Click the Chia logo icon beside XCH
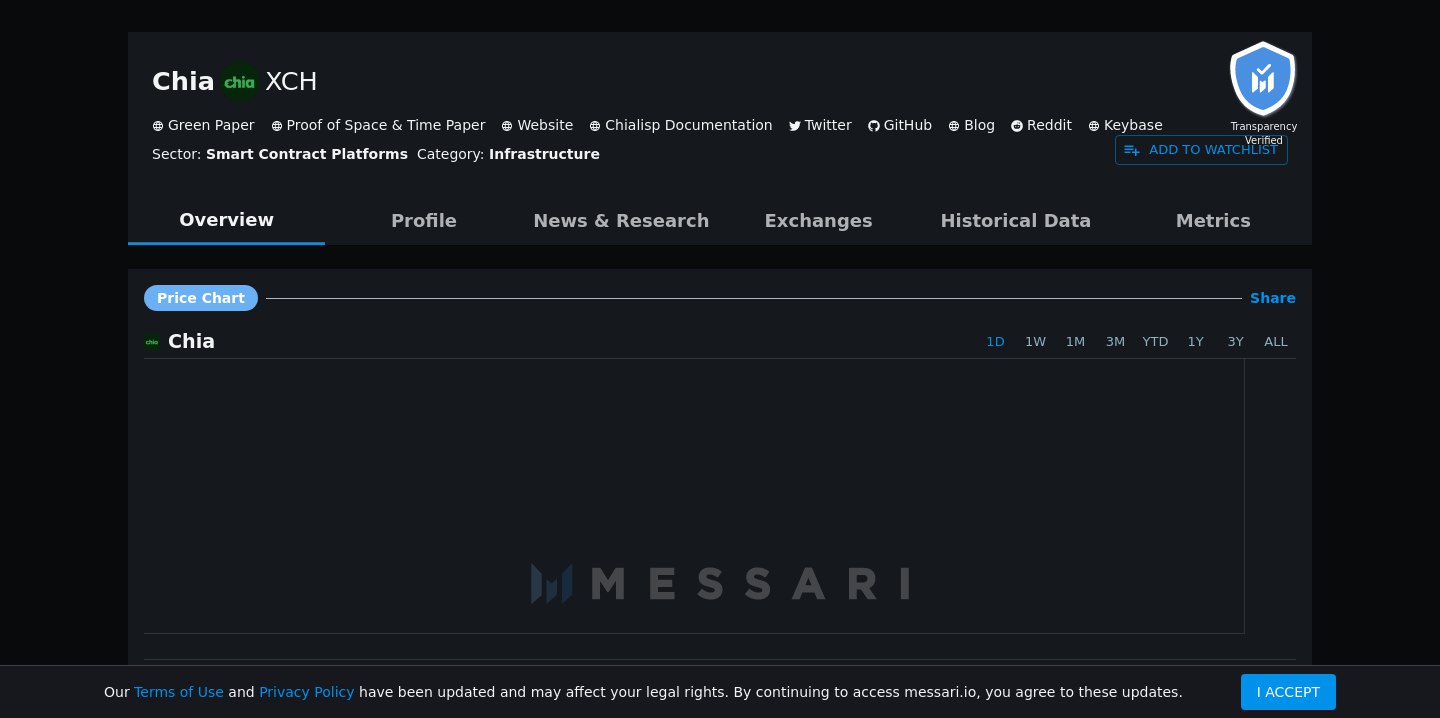Viewport: 1440px width, 718px height. coord(240,82)
